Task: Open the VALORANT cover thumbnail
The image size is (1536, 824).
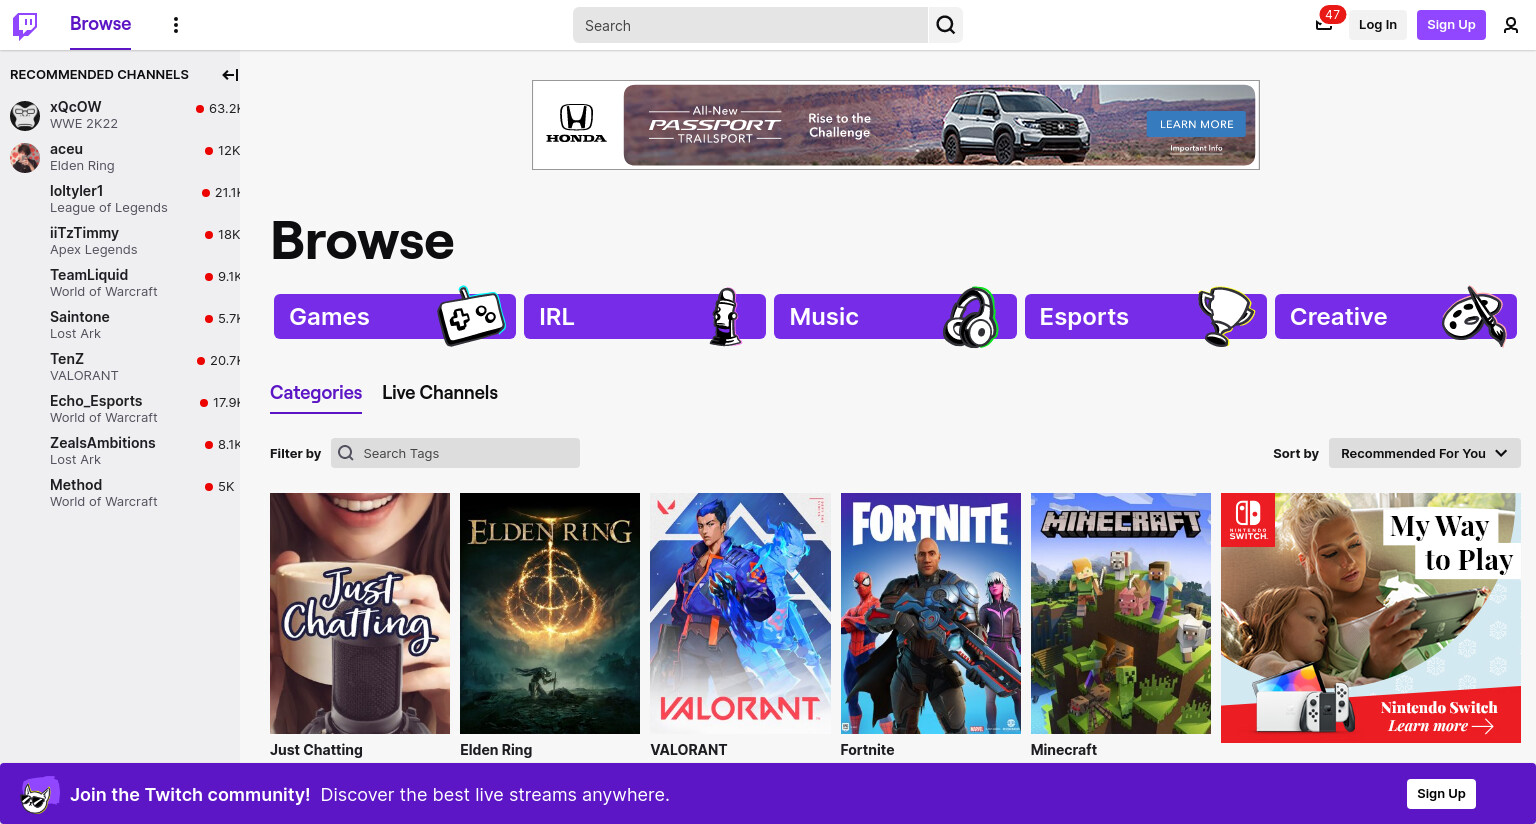Action: pos(740,613)
